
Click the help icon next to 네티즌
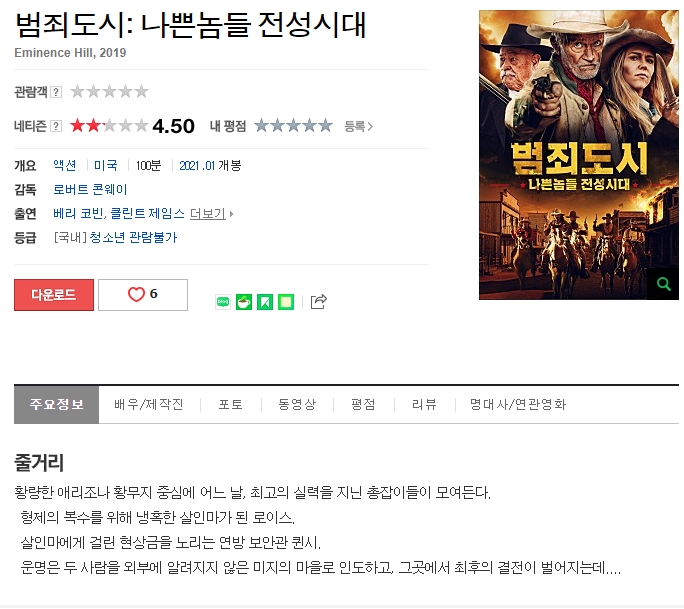[x=56, y=126]
